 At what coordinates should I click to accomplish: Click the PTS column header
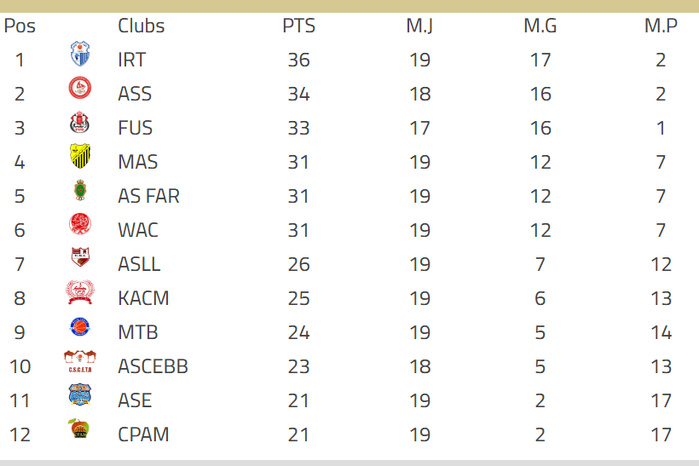(298, 25)
